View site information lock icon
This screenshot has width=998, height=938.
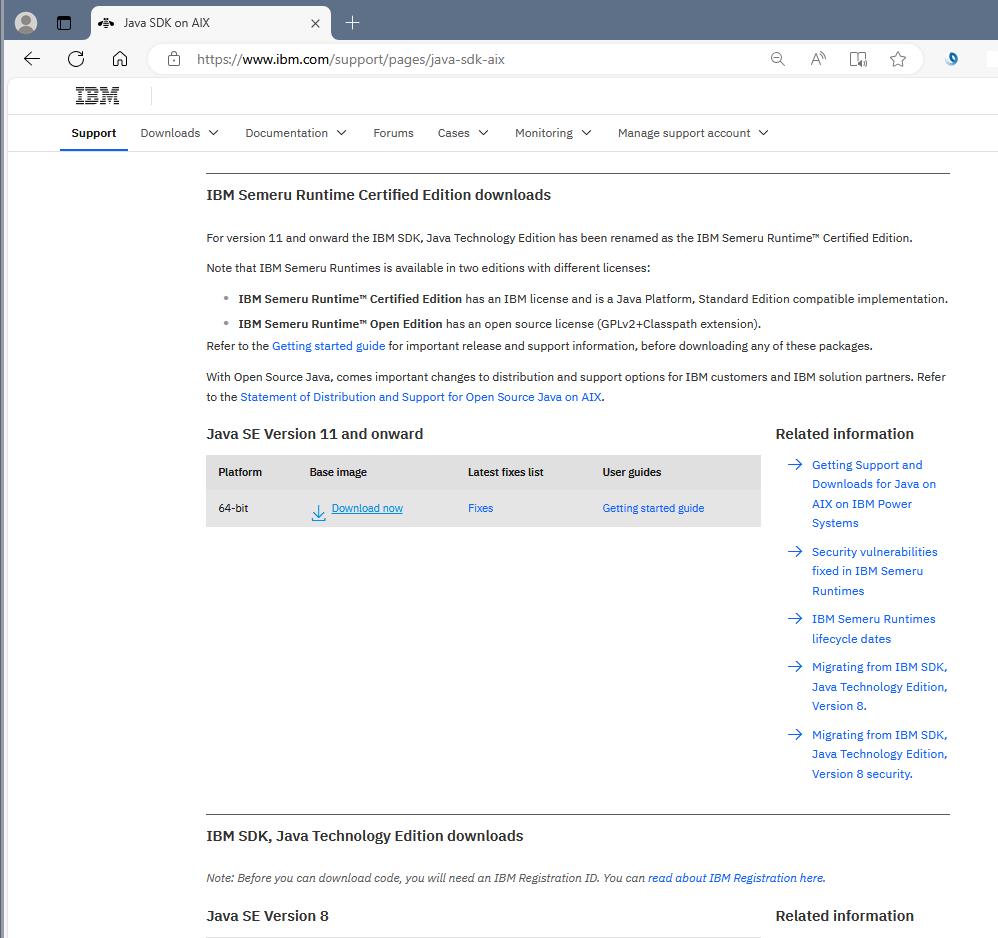click(174, 59)
